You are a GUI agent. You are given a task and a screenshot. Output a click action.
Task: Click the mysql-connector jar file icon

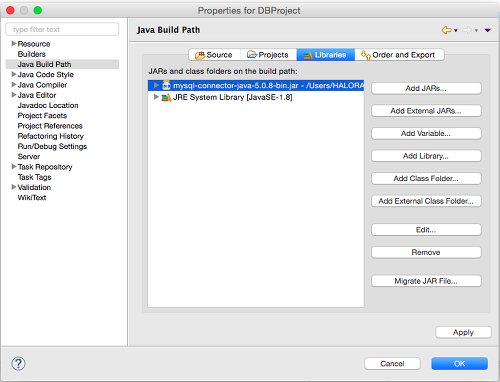[x=166, y=85]
